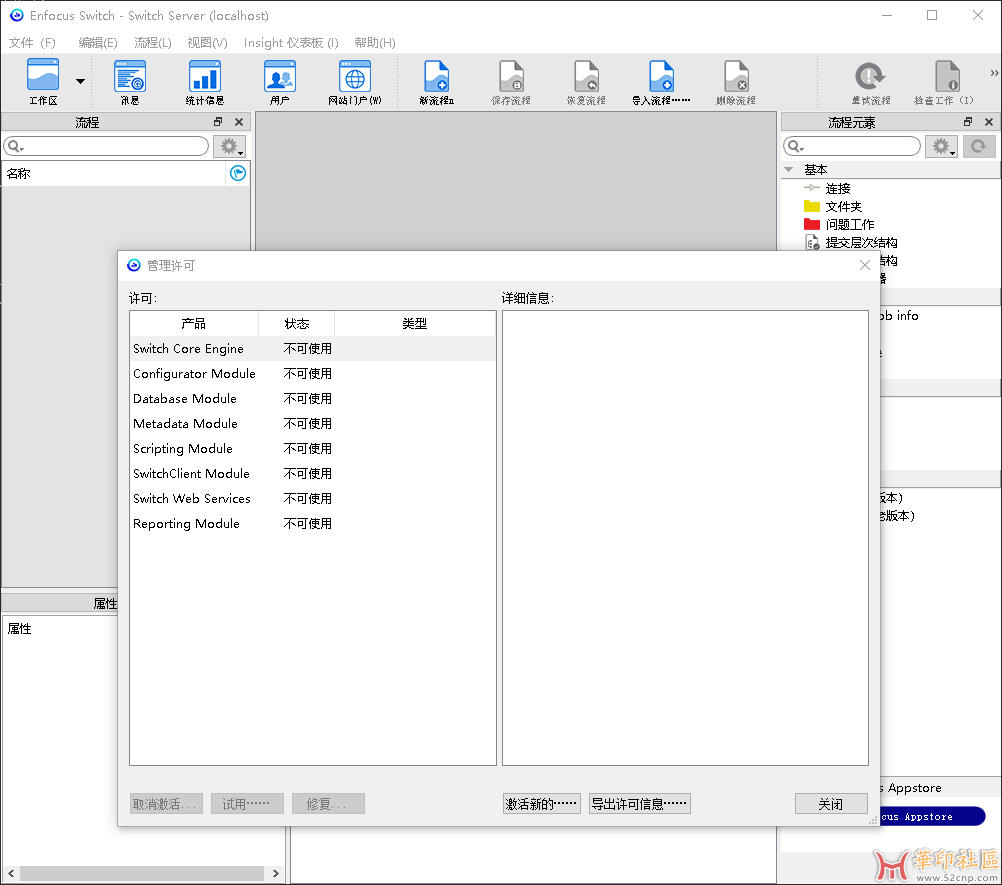The image size is (1002, 885).
Task: Select the Switch Core Engine row
Action: [312, 349]
